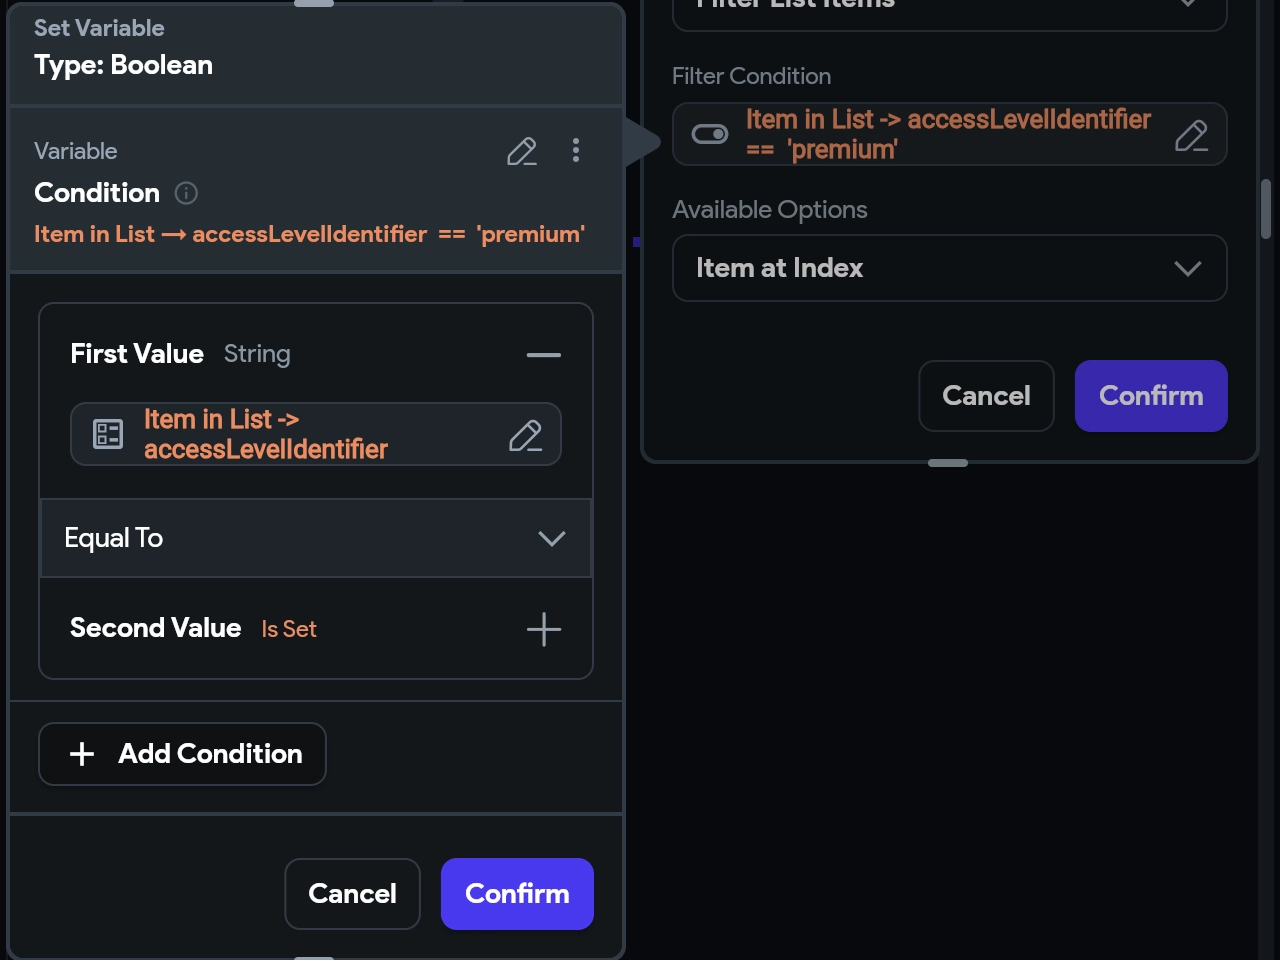Screen dimensions: 1280x960
Task: Toggle the switch in the Filter Condition field
Action: [710, 133]
